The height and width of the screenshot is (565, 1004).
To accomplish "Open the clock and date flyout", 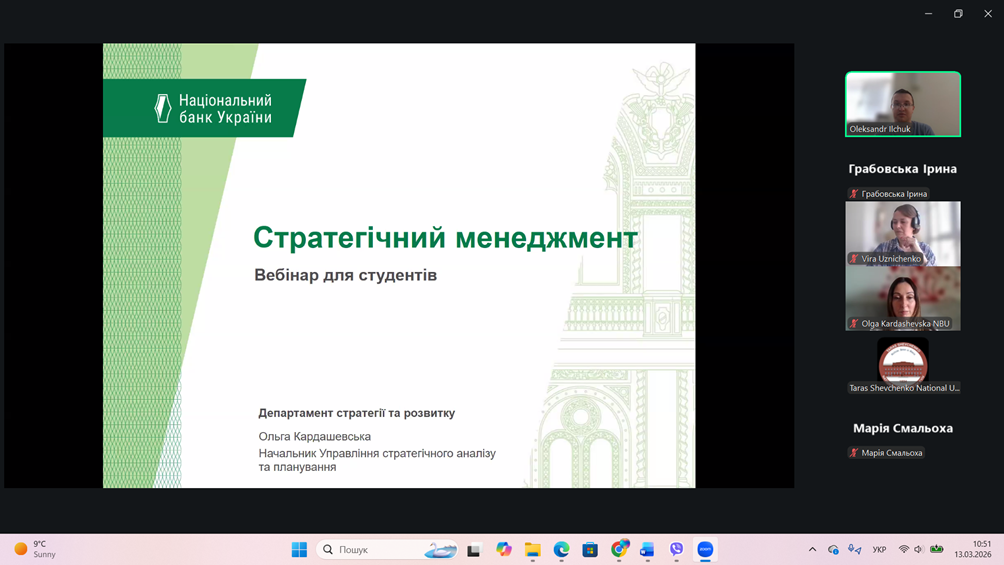I will coord(972,549).
